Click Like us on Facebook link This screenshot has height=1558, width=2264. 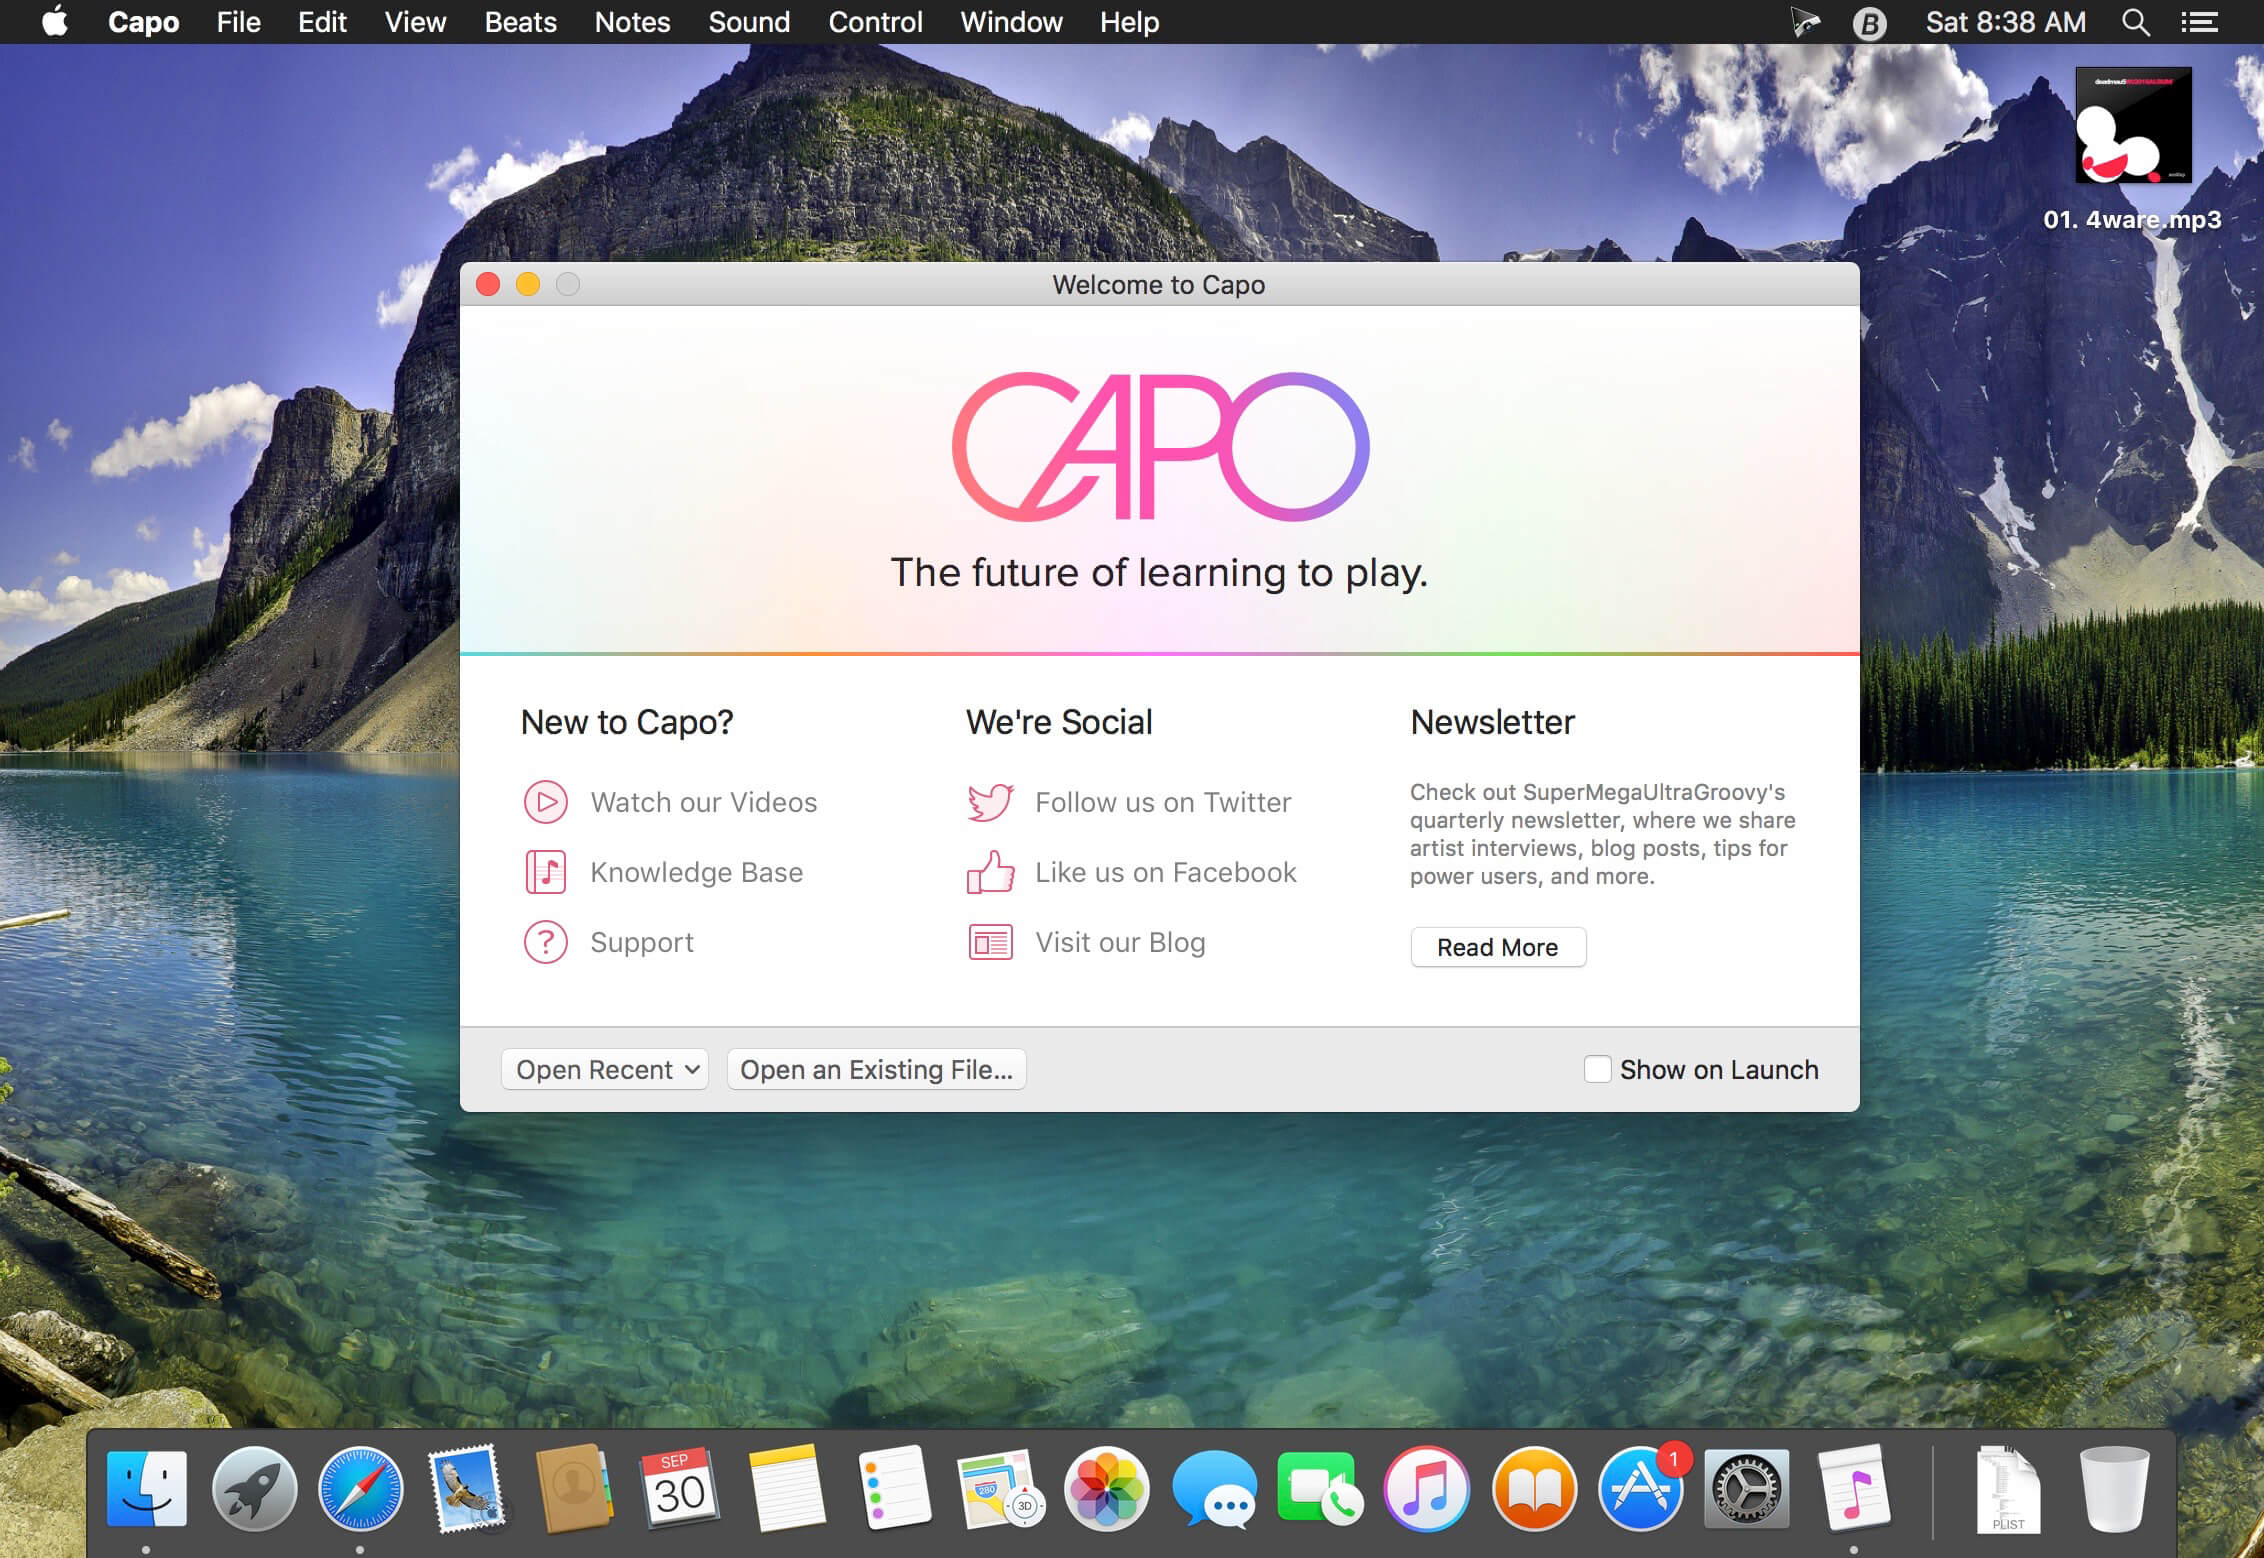1166,872
